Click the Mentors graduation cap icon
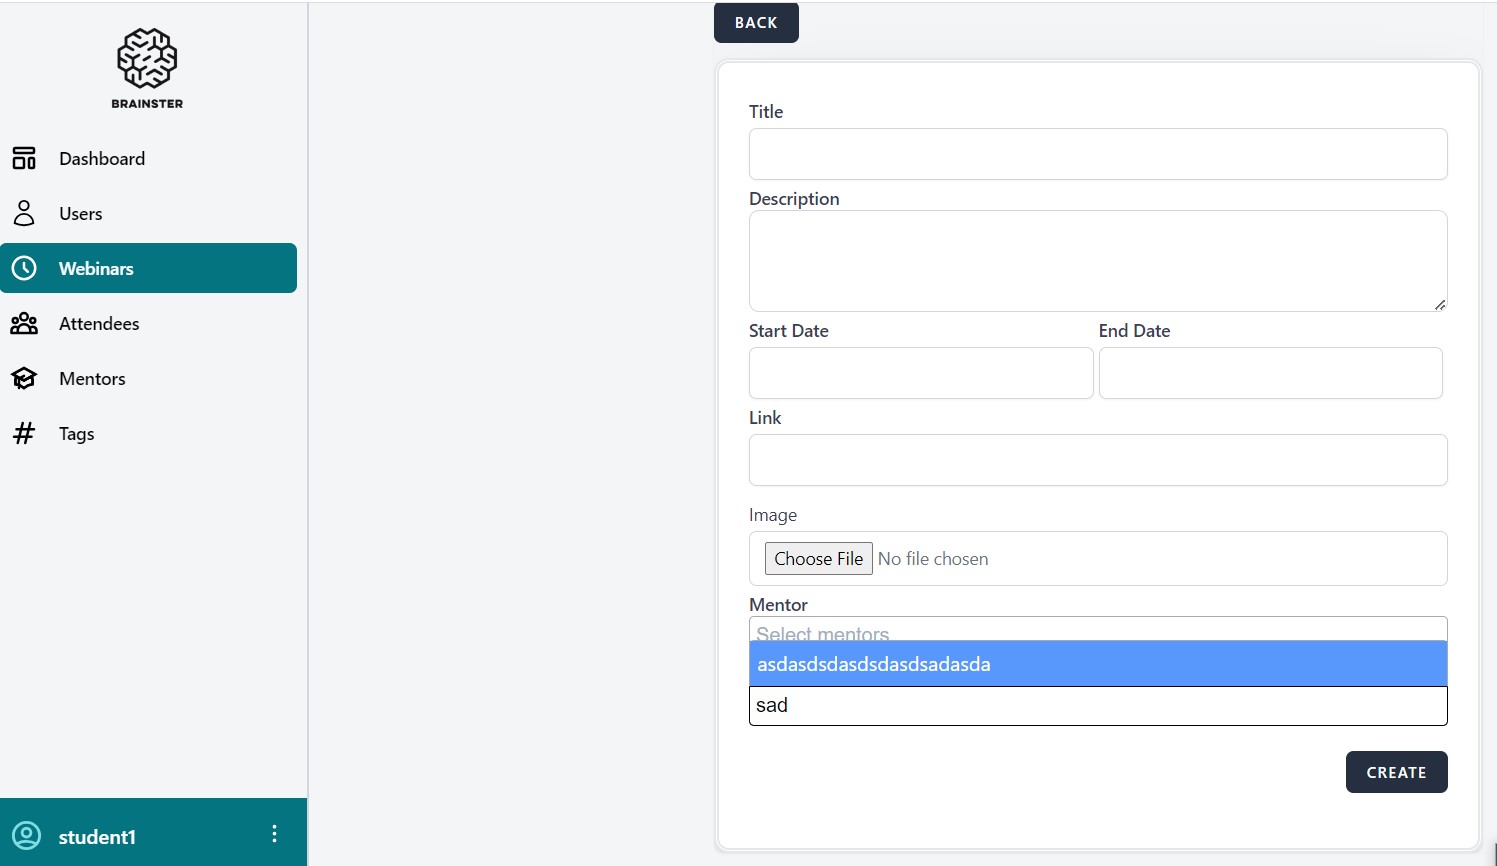 (24, 378)
